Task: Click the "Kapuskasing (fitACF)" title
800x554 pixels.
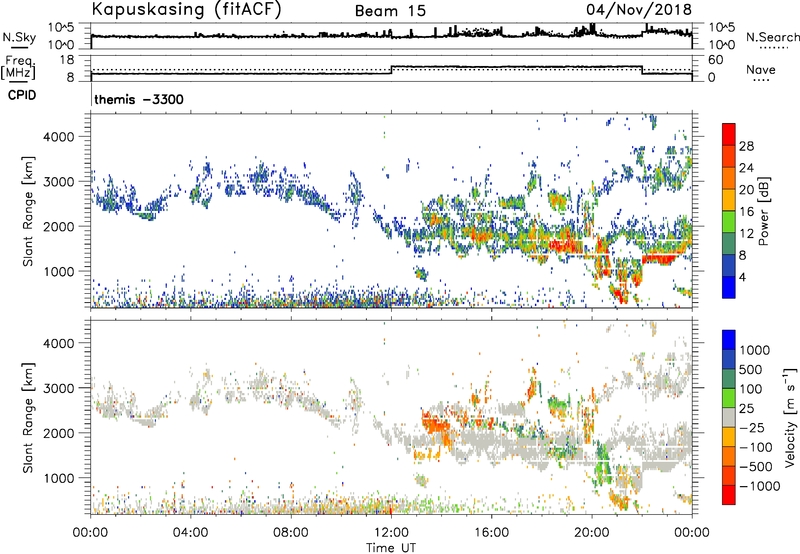Action: click(186, 9)
